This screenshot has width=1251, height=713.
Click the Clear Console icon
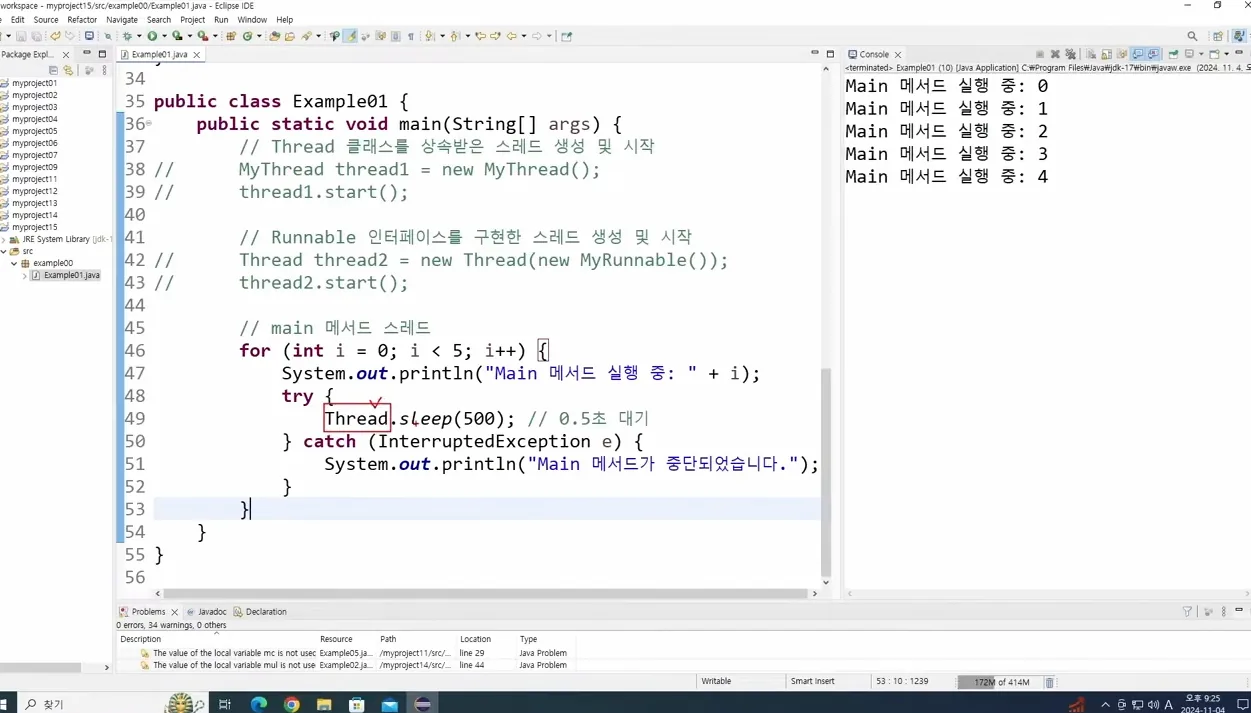tap(1091, 54)
